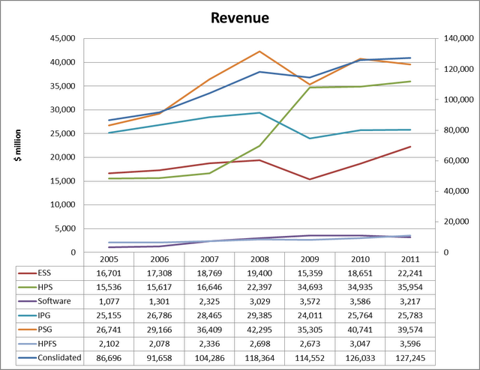Select the chart title "Revenue"

(240, 18)
